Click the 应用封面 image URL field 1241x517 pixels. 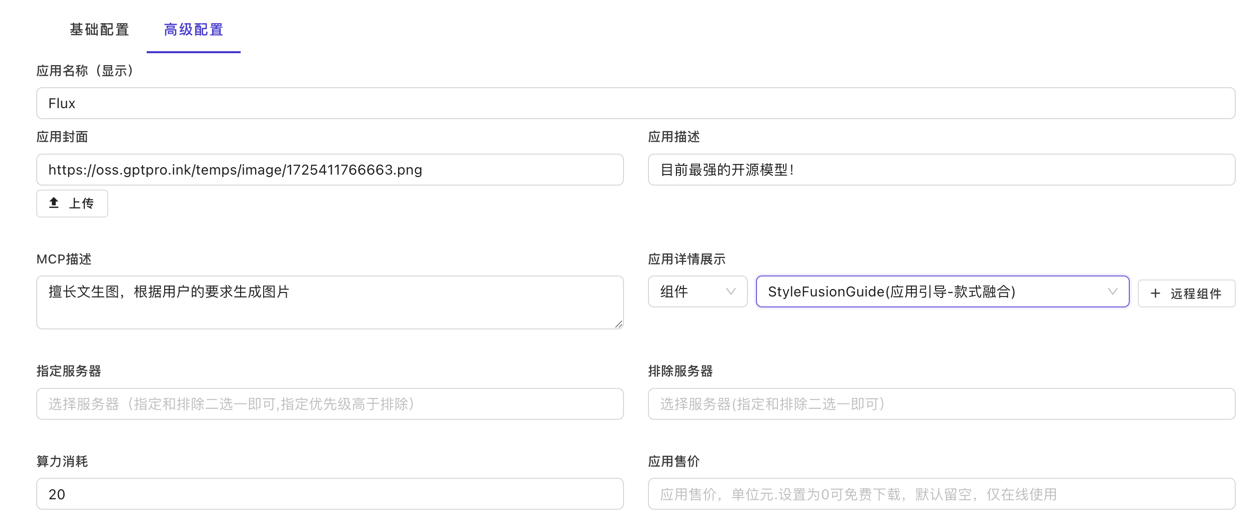(x=330, y=170)
